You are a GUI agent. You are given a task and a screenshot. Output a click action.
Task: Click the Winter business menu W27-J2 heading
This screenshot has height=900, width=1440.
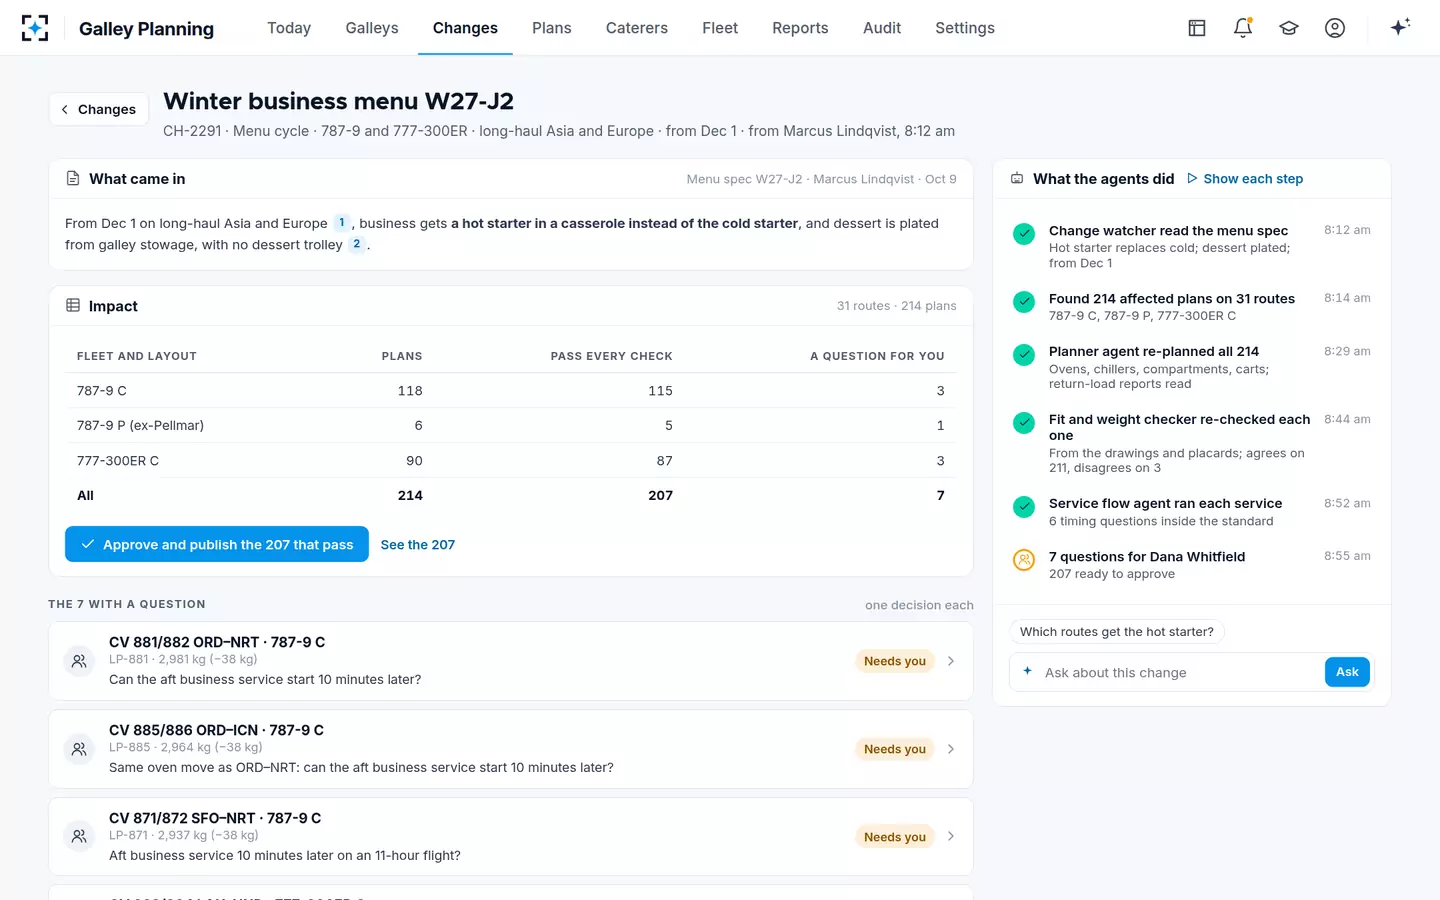coord(339,101)
